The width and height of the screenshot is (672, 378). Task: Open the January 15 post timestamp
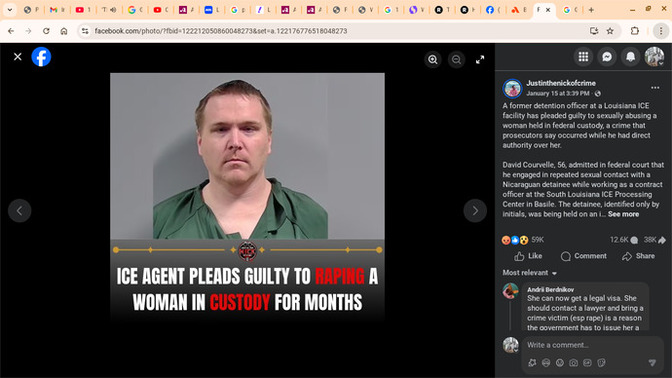558,93
